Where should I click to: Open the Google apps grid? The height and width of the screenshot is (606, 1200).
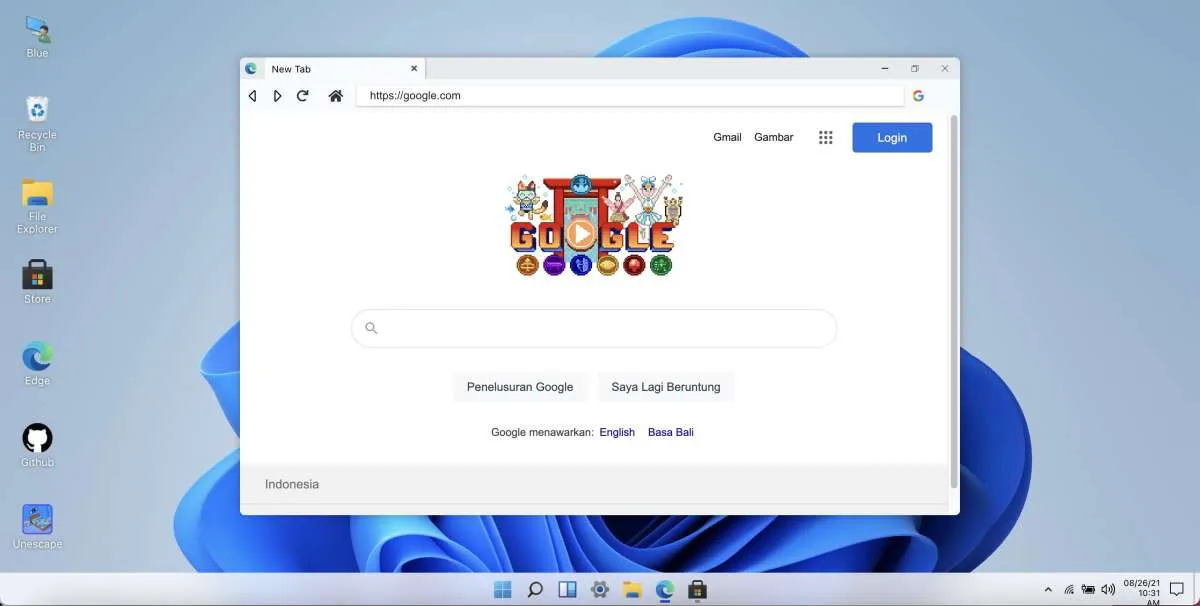click(x=825, y=137)
